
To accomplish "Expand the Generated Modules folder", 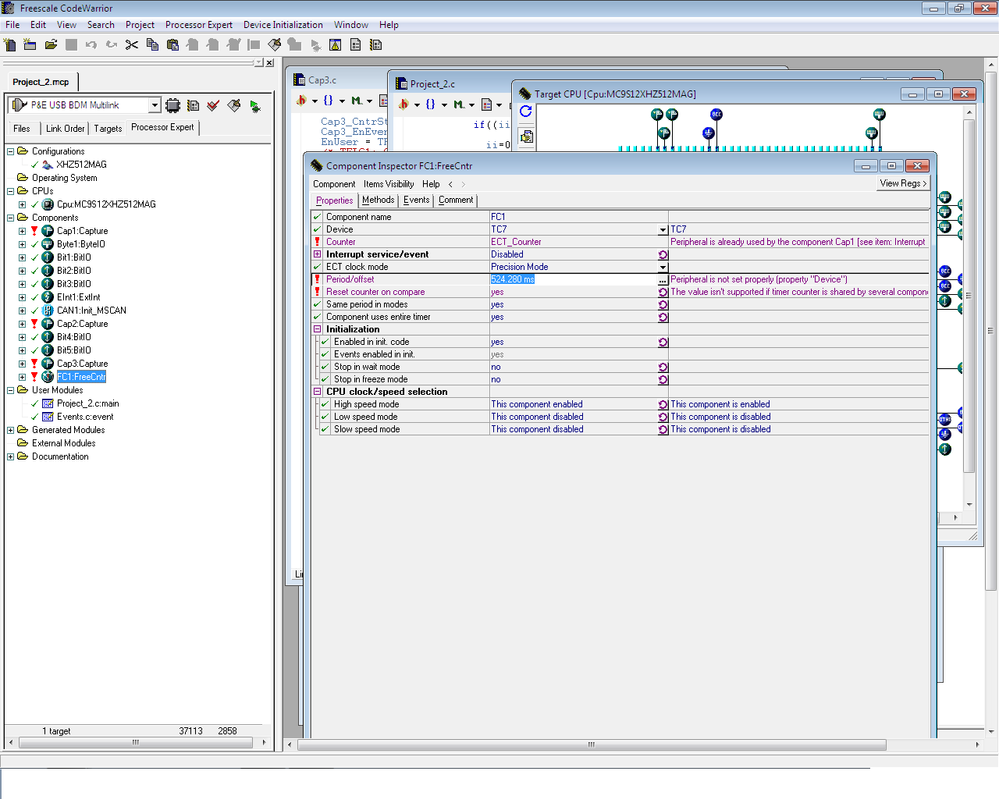I will [x=10, y=430].
